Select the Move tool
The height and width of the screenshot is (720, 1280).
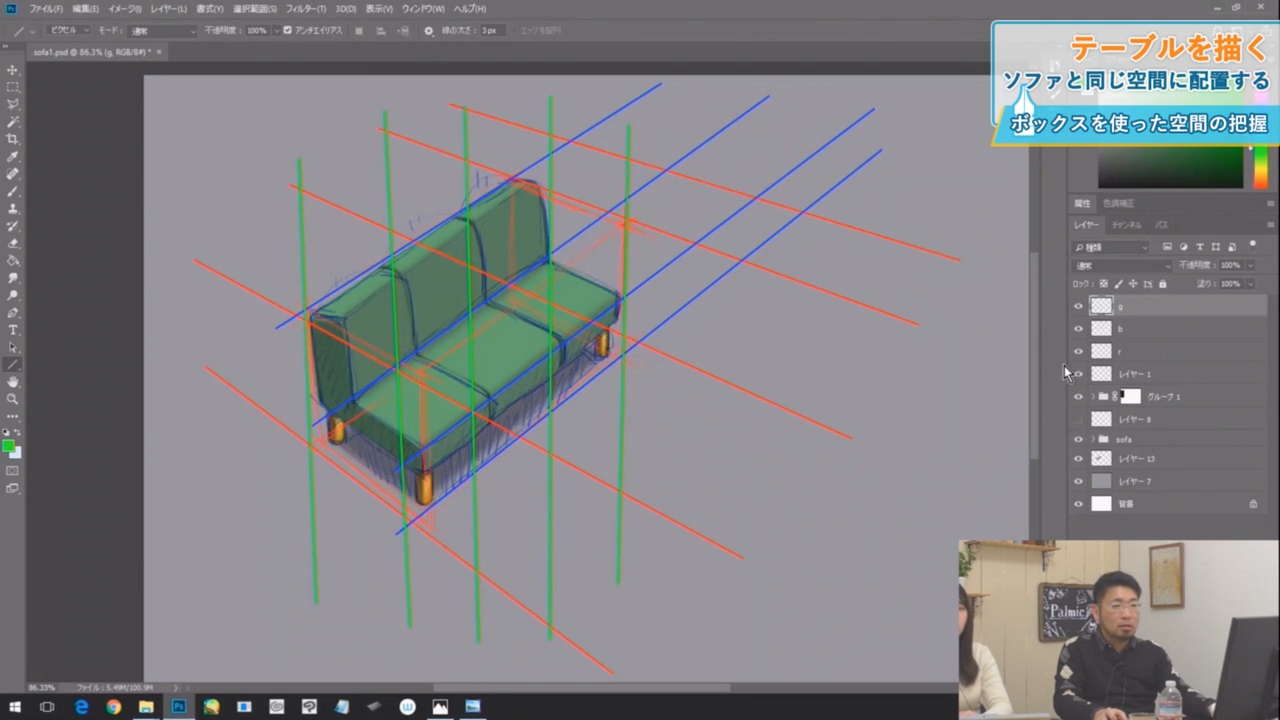(13, 70)
